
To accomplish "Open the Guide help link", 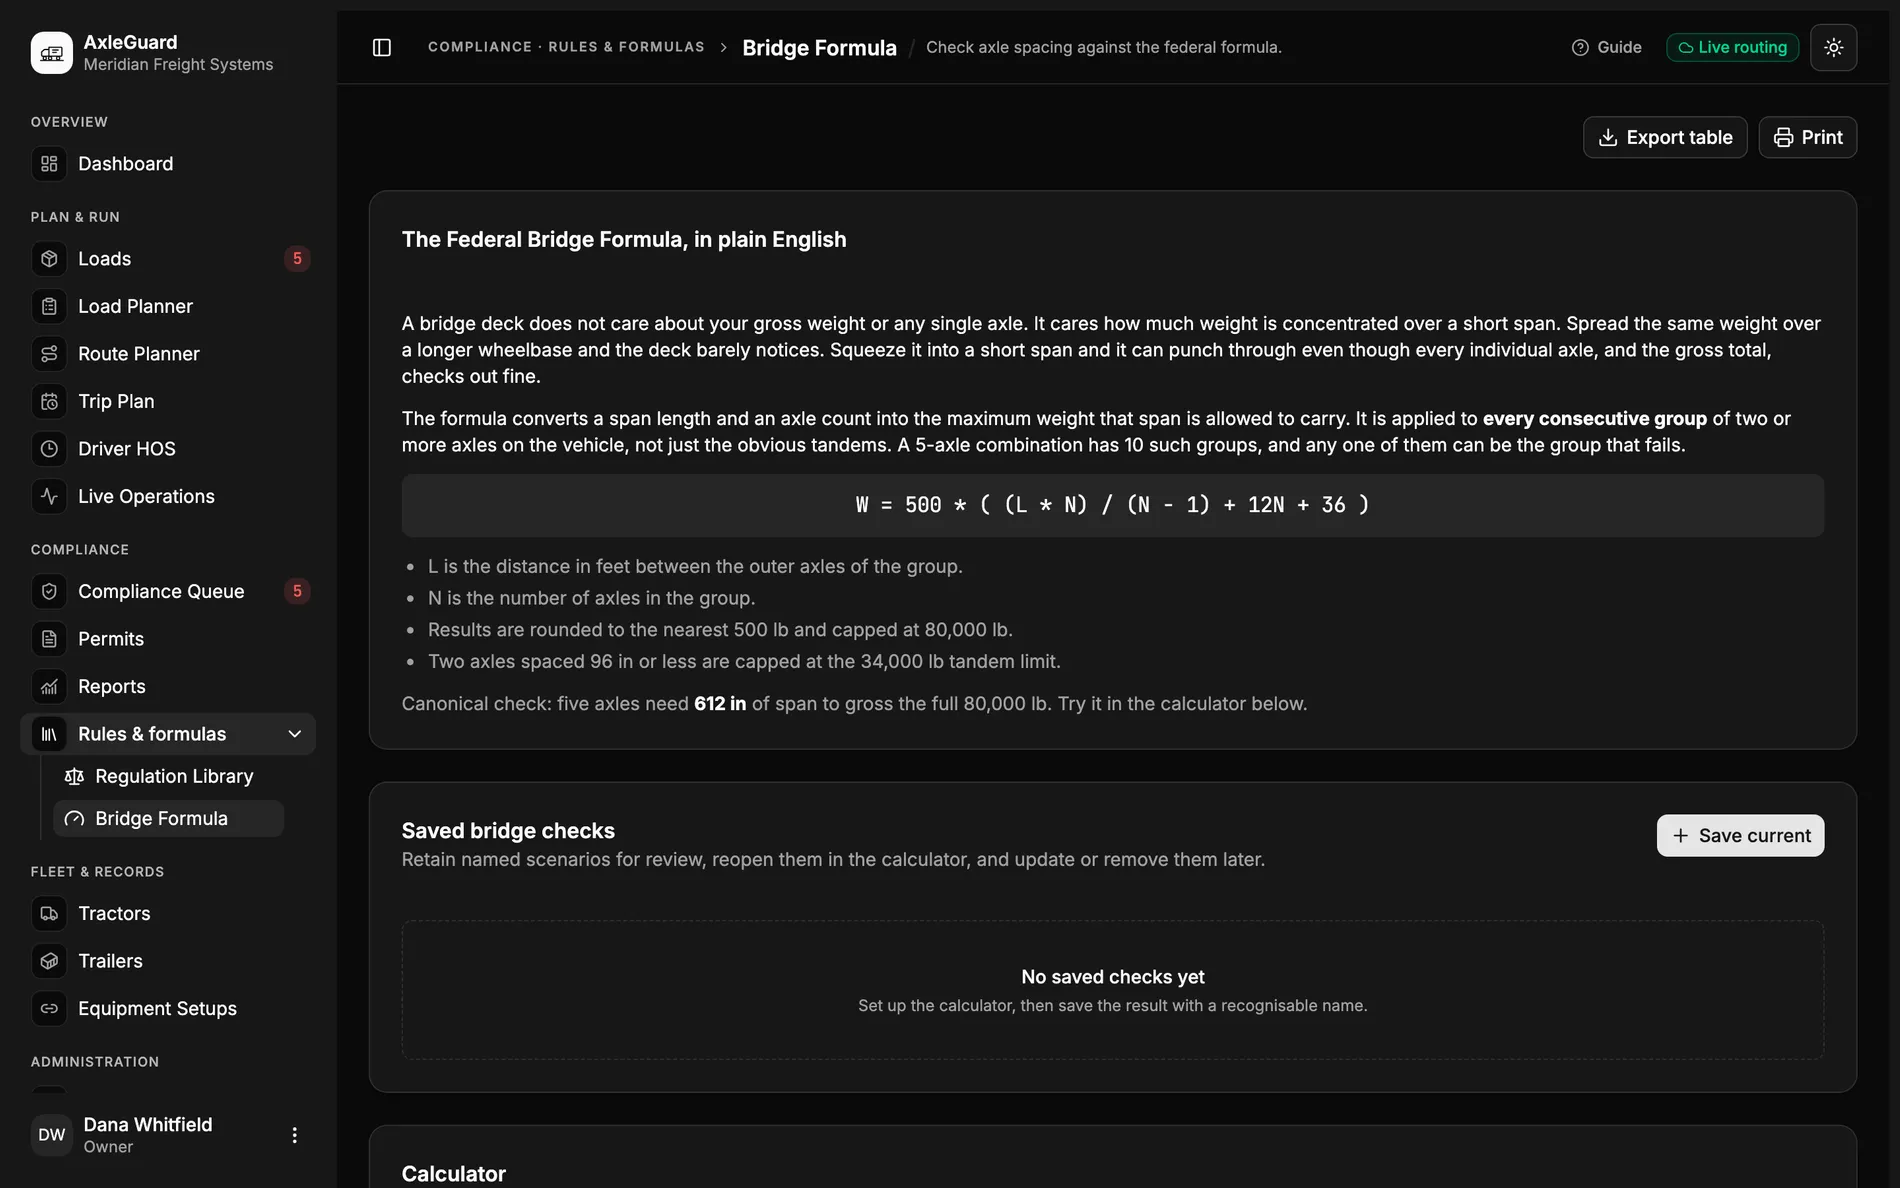I will [x=1606, y=47].
